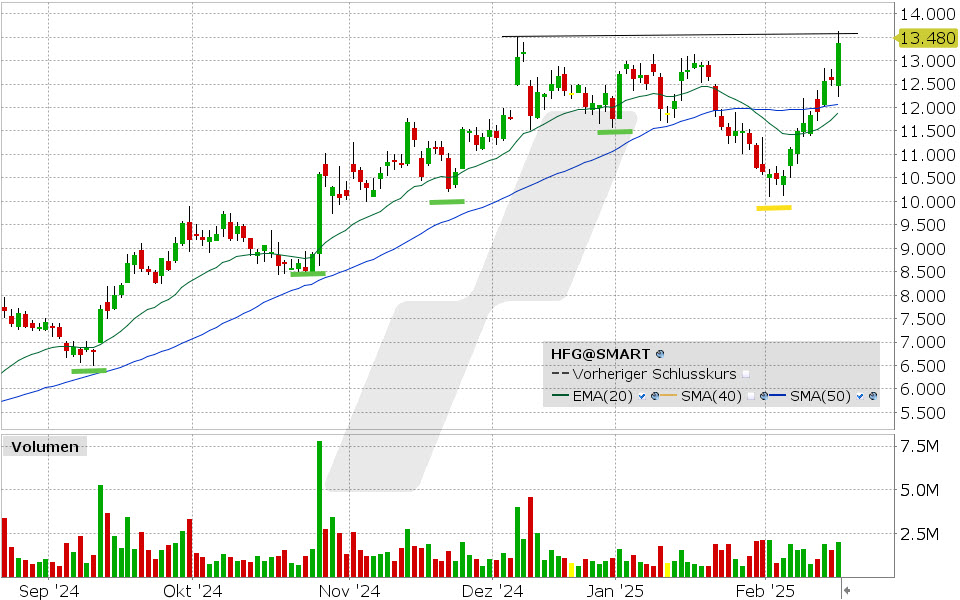Click the Feb '25 date axis label

click(765, 591)
